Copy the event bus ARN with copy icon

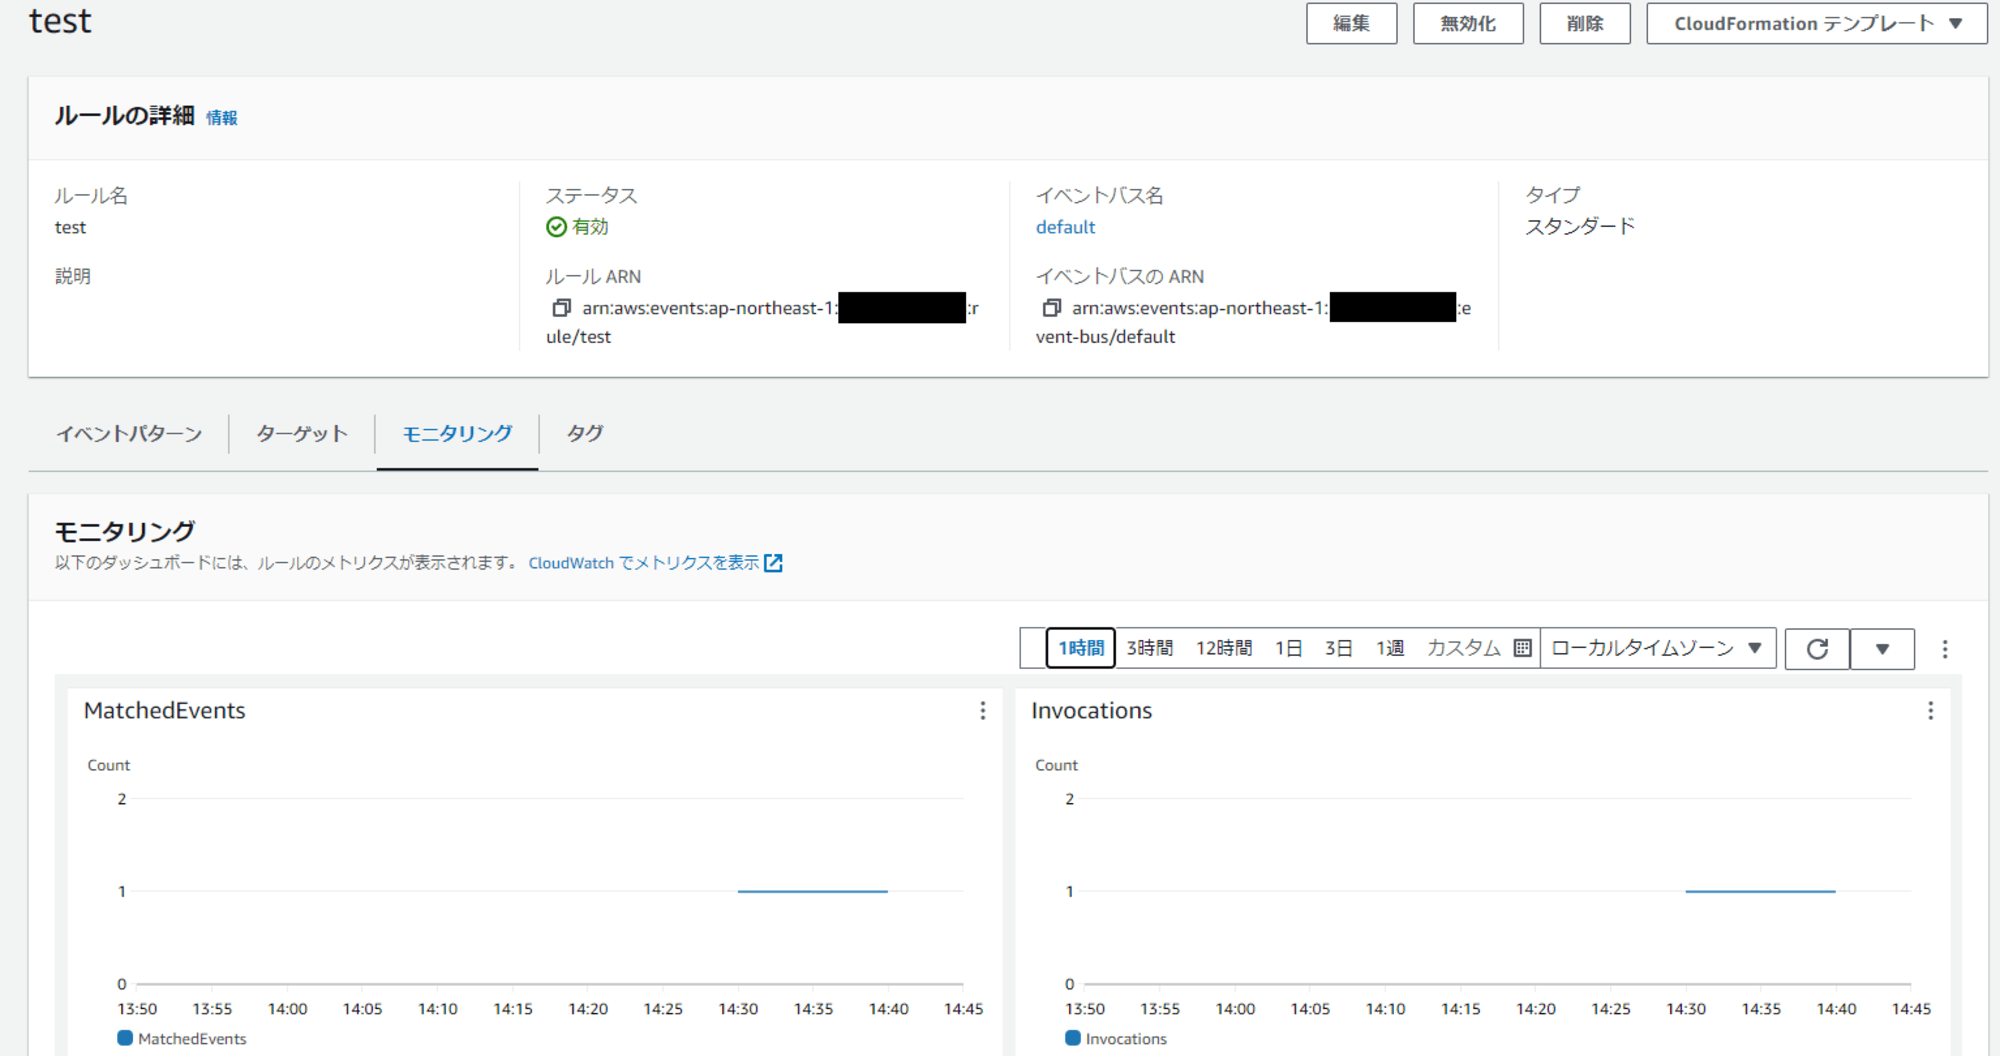1051,308
